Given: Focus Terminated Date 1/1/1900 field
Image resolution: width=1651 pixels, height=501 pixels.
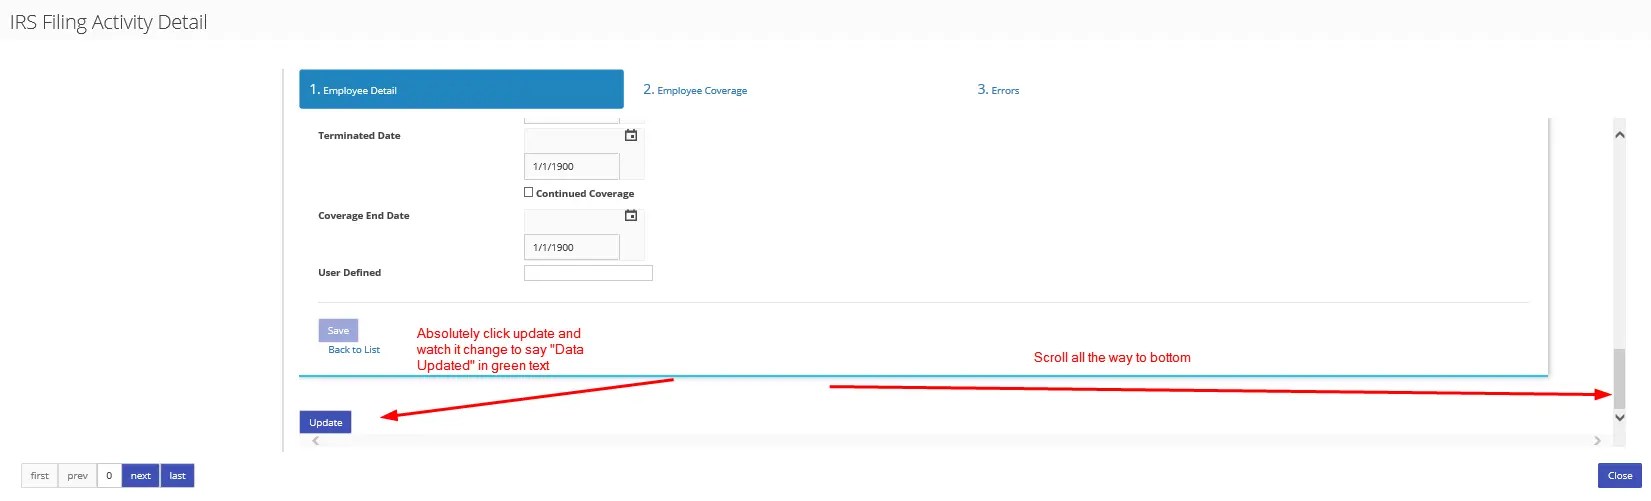Looking at the screenshot, I should [x=572, y=166].
